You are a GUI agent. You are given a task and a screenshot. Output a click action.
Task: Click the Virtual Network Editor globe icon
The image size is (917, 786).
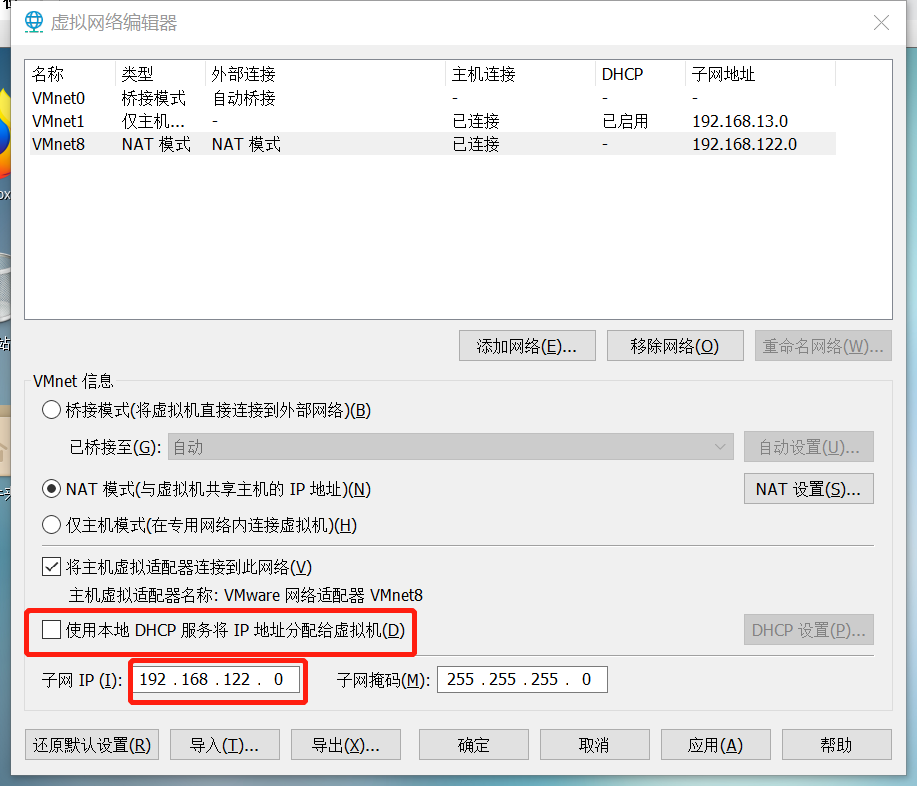[34, 22]
